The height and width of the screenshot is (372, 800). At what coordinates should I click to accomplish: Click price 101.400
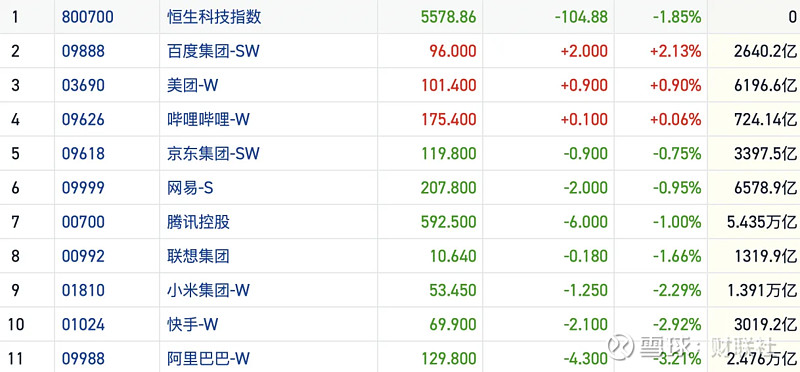(x=449, y=85)
